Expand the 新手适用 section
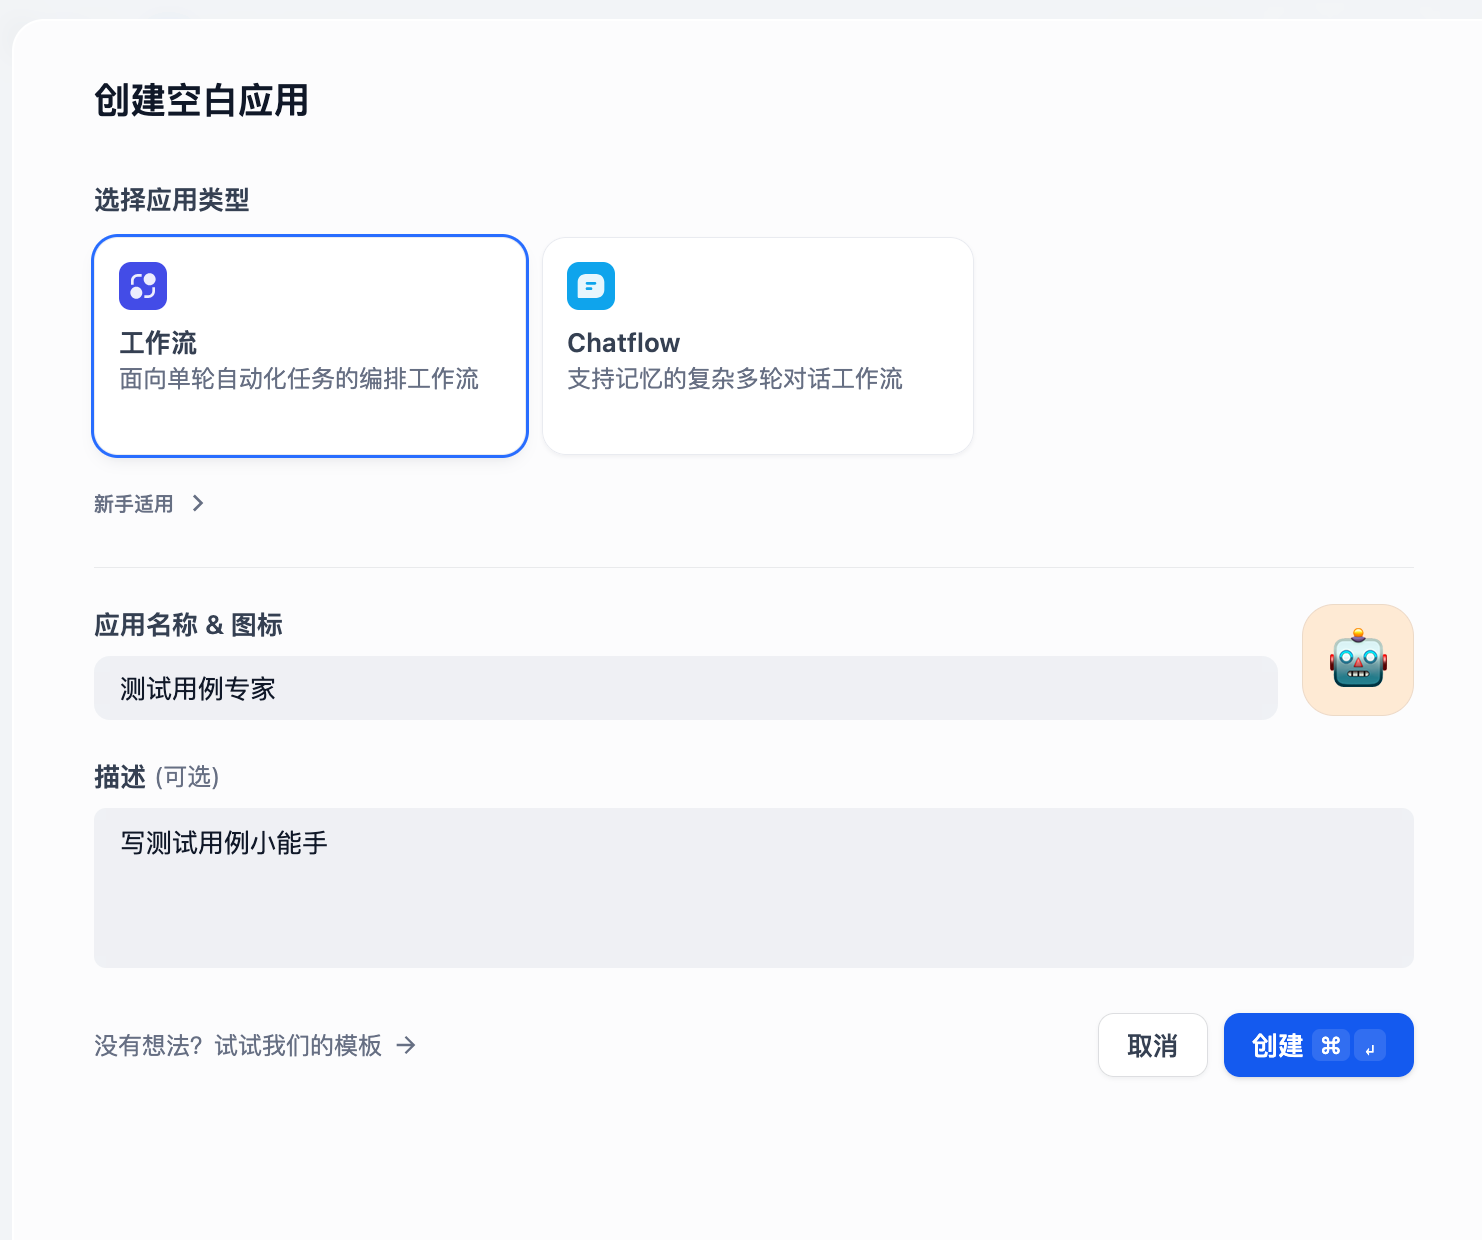The height and width of the screenshot is (1240, 1482). (x=149, y=504)
